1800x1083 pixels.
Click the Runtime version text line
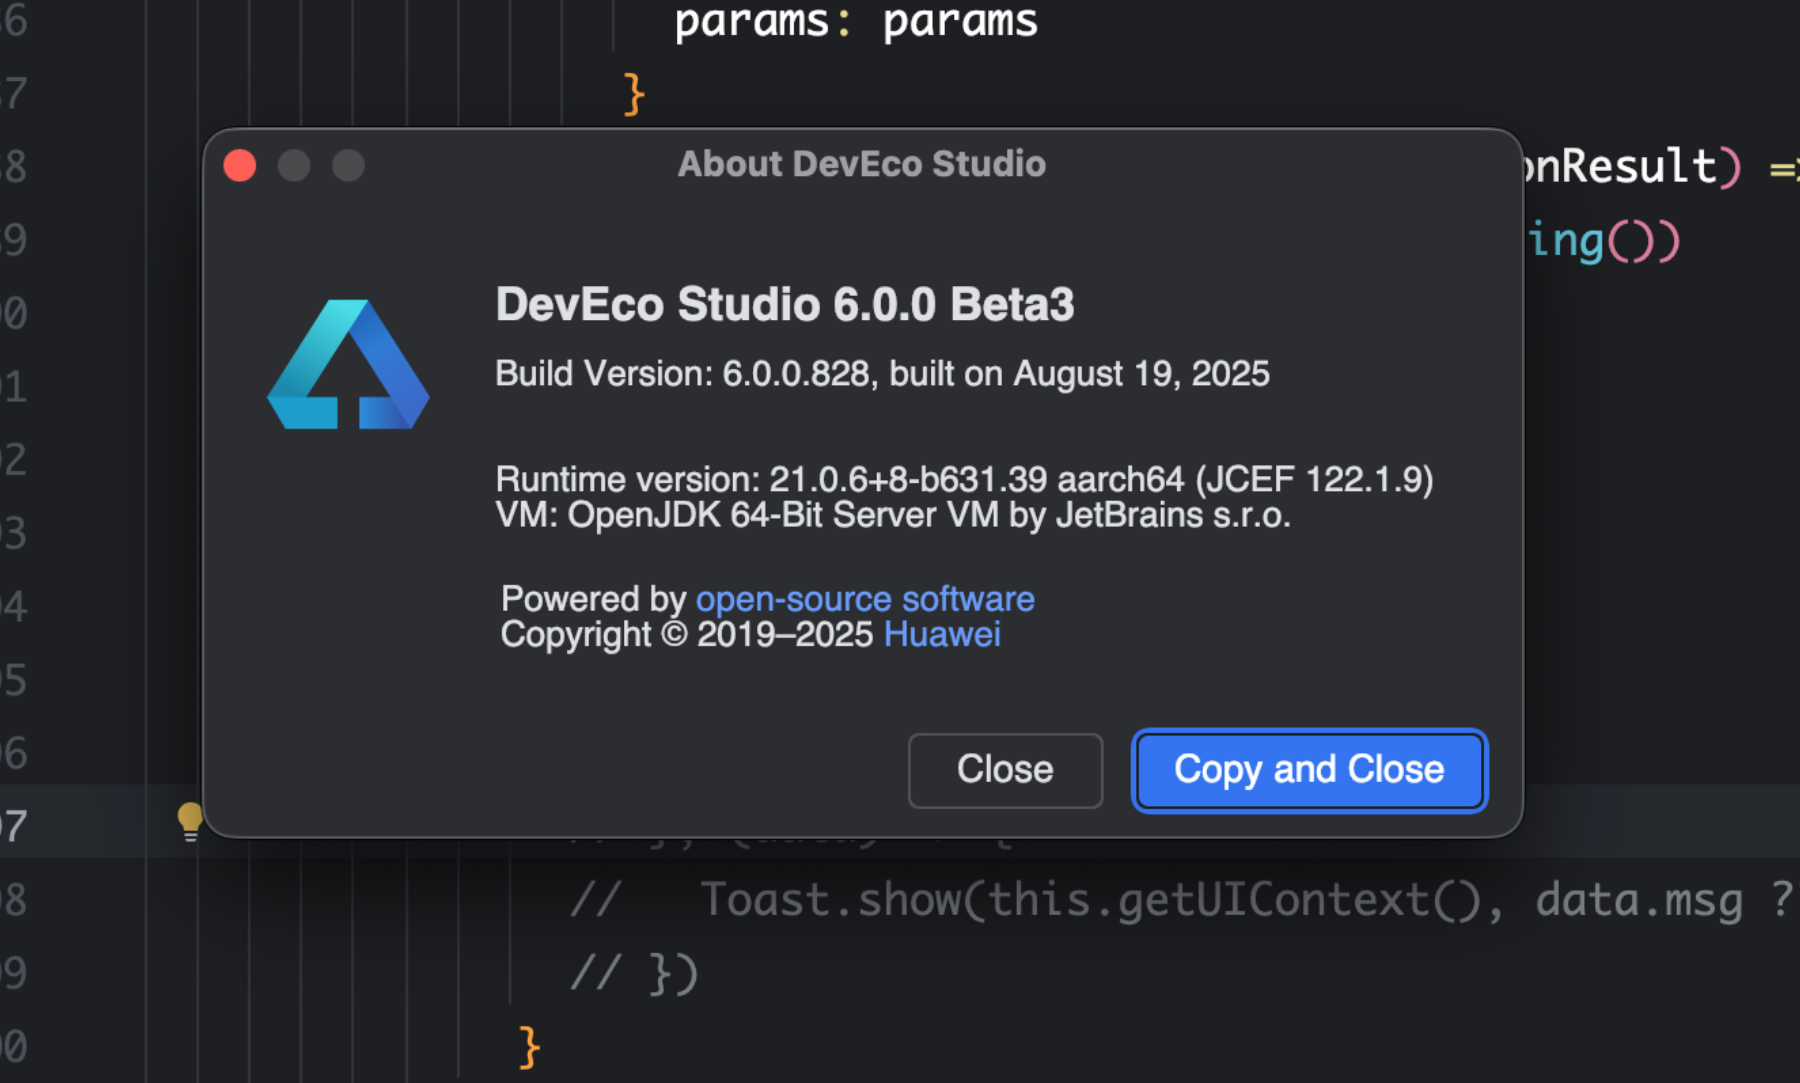point(963,480)
